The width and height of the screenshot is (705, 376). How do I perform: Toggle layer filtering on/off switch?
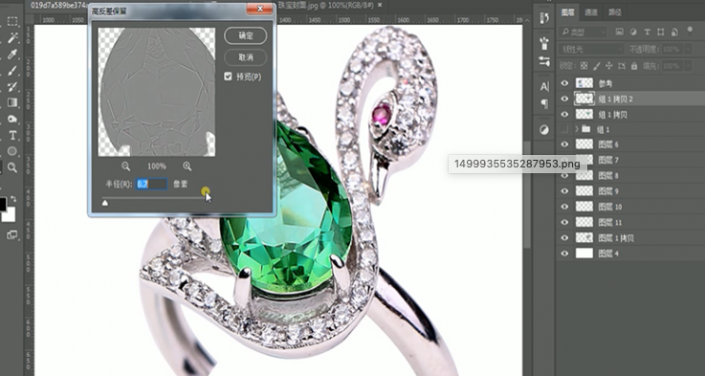point(690,31)
